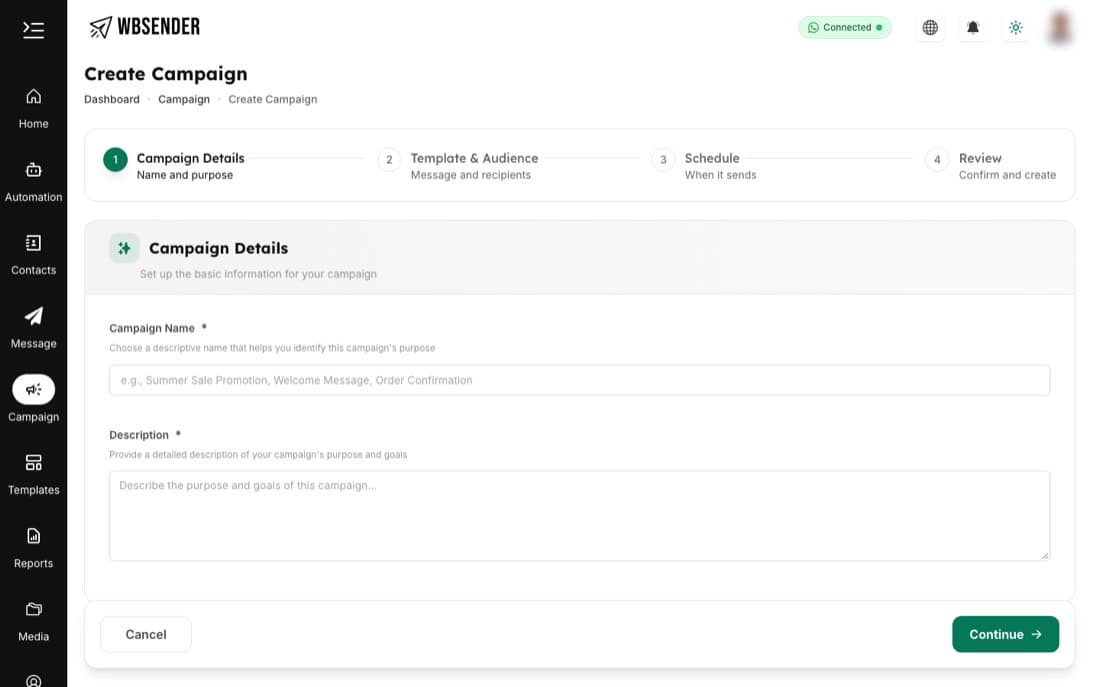The image size is (1100, 687).
Task: Select step 2 Template & Audience
Action: [x=458, y=166]
